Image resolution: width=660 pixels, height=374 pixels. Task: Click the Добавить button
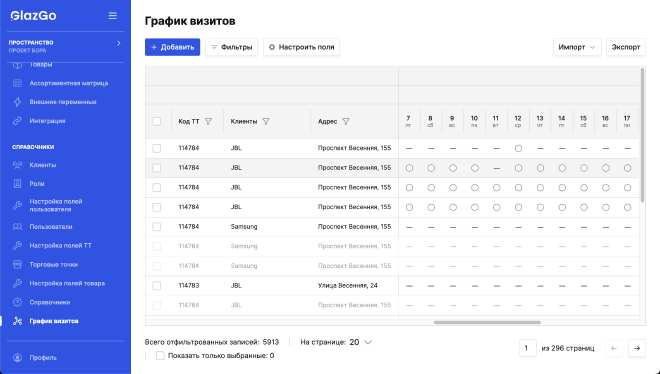172,47
